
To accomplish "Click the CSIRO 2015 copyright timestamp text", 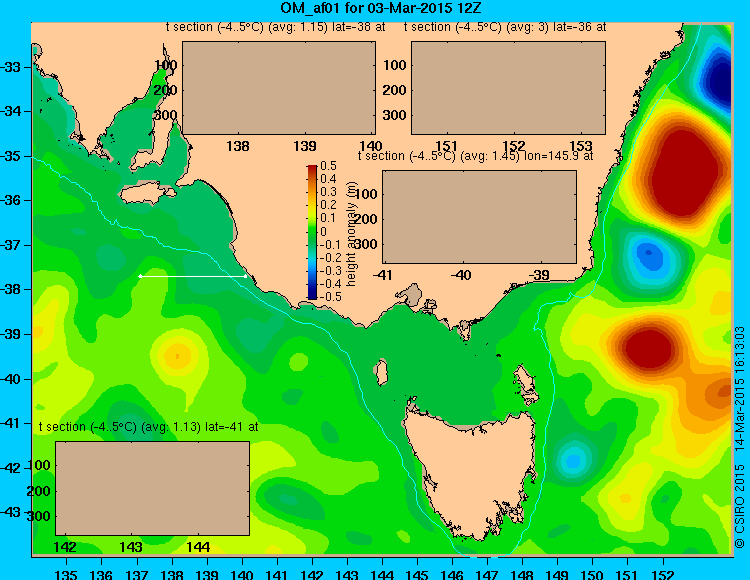I will point(740,437).
